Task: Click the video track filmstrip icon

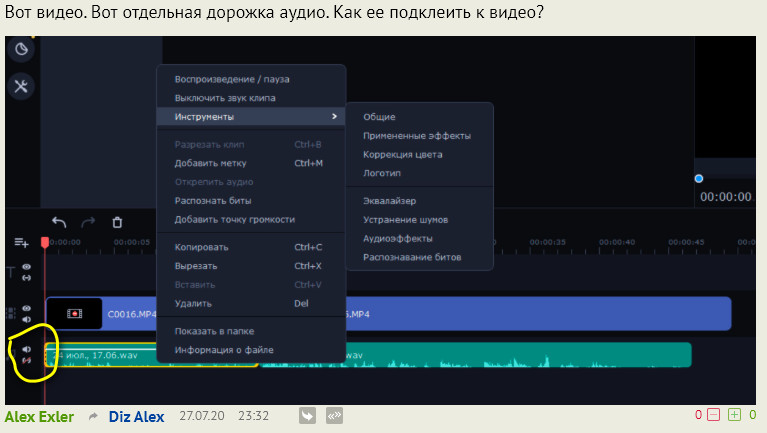Action: pos(10,313)
